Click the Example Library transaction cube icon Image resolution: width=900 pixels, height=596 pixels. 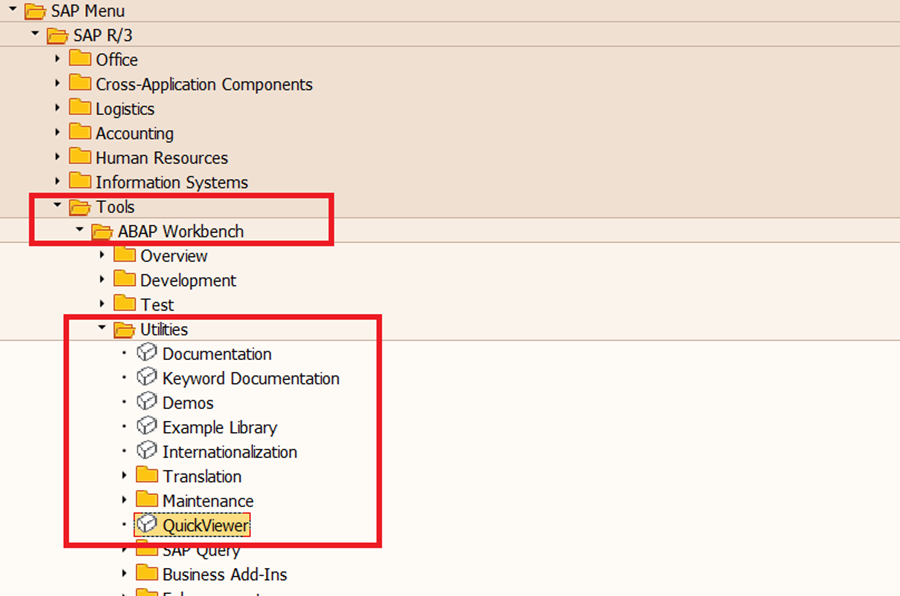pos(147,426)
